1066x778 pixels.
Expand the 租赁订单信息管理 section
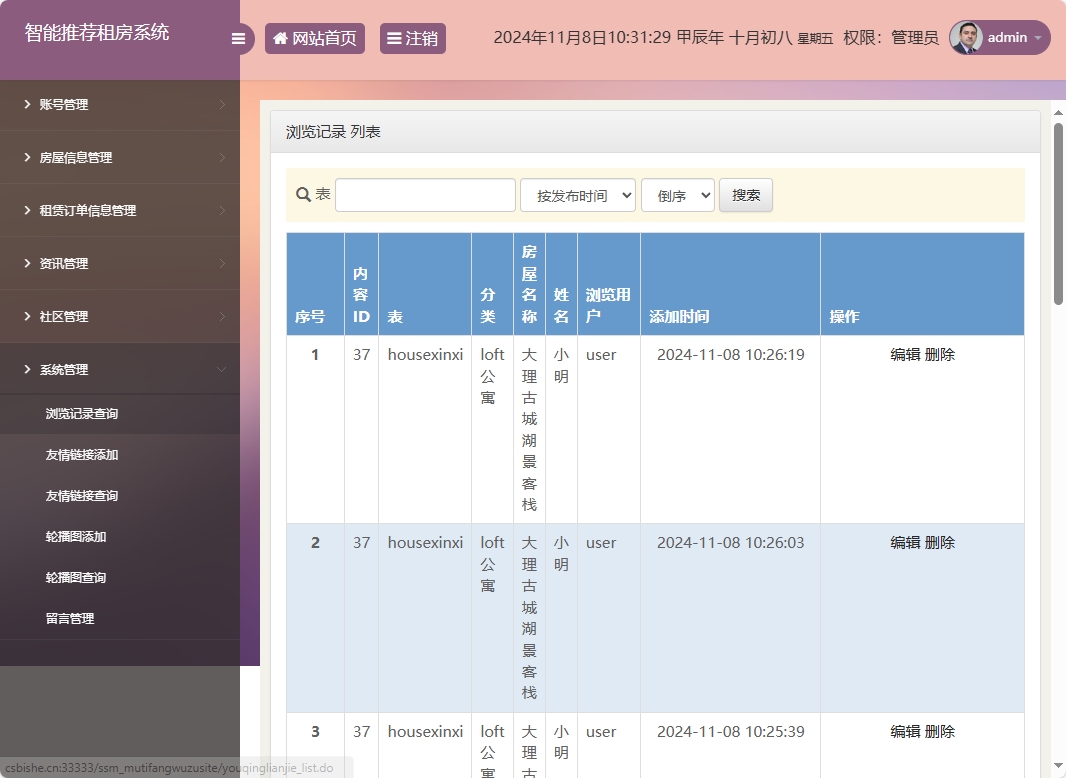(x=95, y=210)
